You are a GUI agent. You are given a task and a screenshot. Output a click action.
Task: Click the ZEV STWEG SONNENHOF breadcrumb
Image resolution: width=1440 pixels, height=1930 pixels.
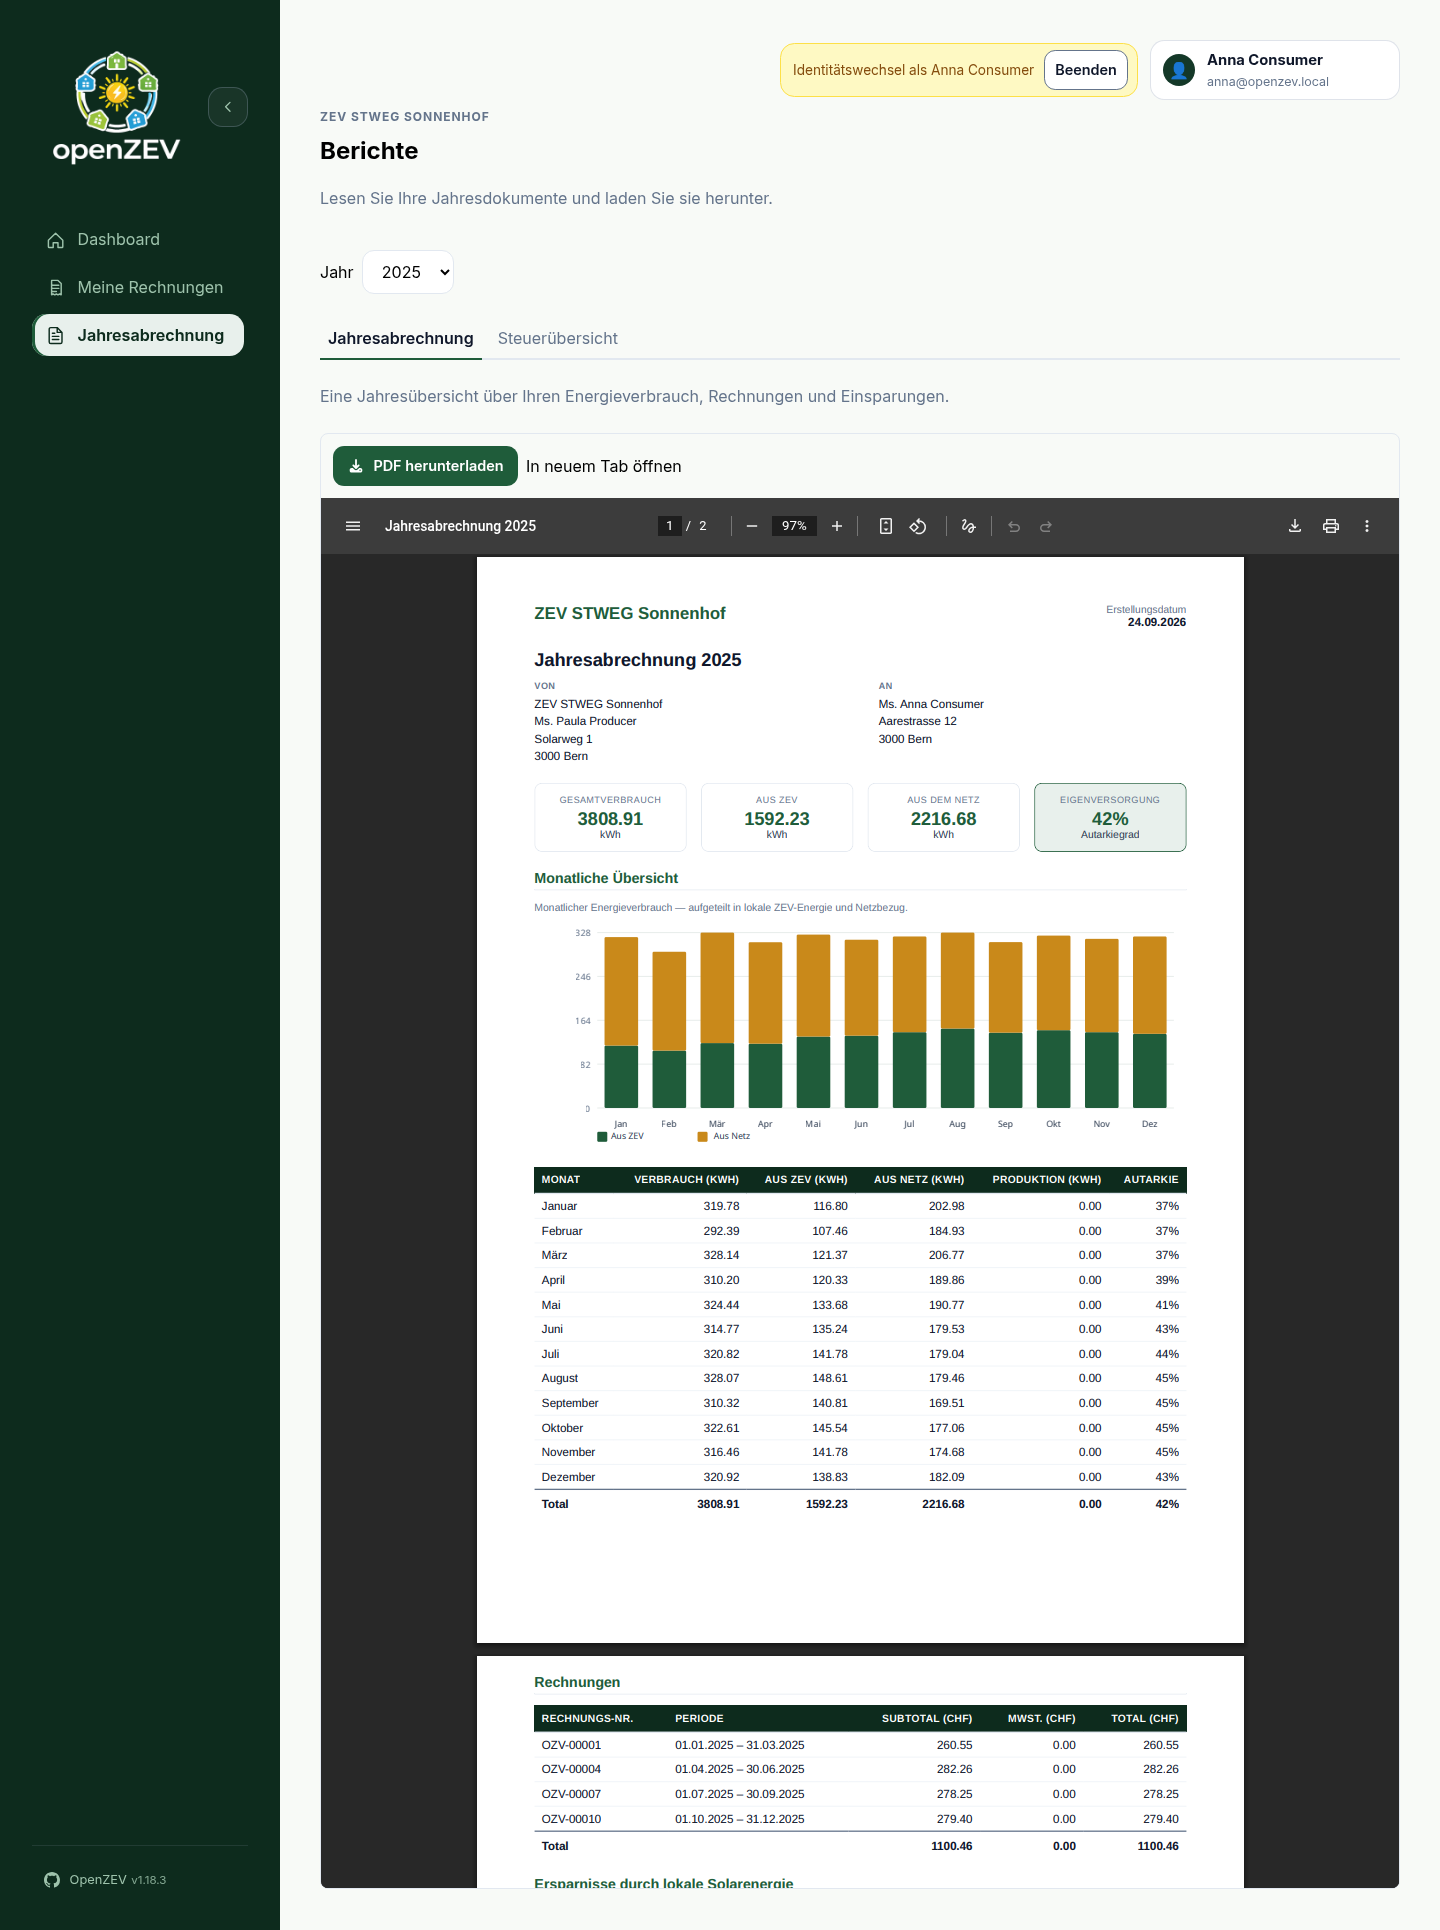click(404, 117)
